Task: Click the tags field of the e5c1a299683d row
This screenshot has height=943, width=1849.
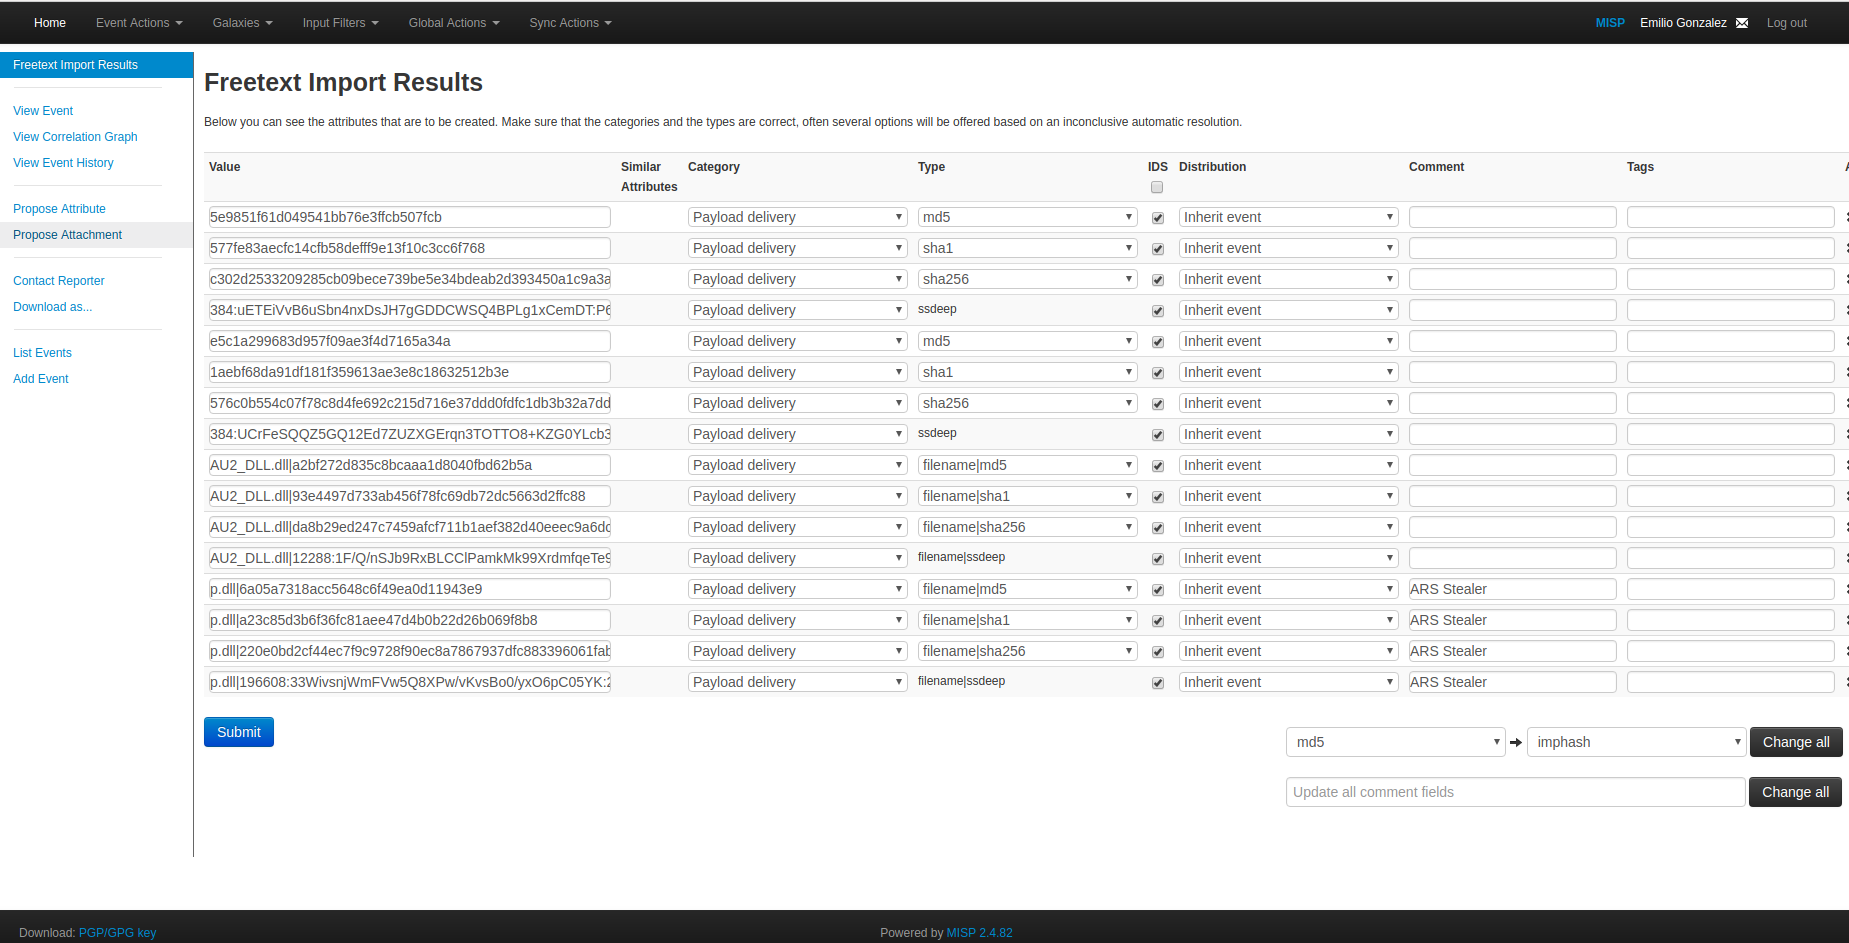Action: pos(1730,341)
